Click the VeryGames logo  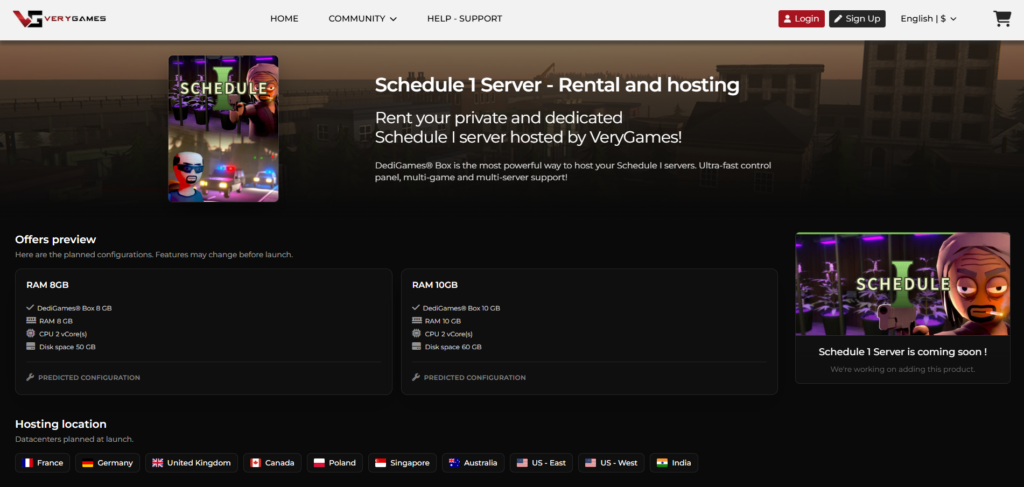coord(59,19)
